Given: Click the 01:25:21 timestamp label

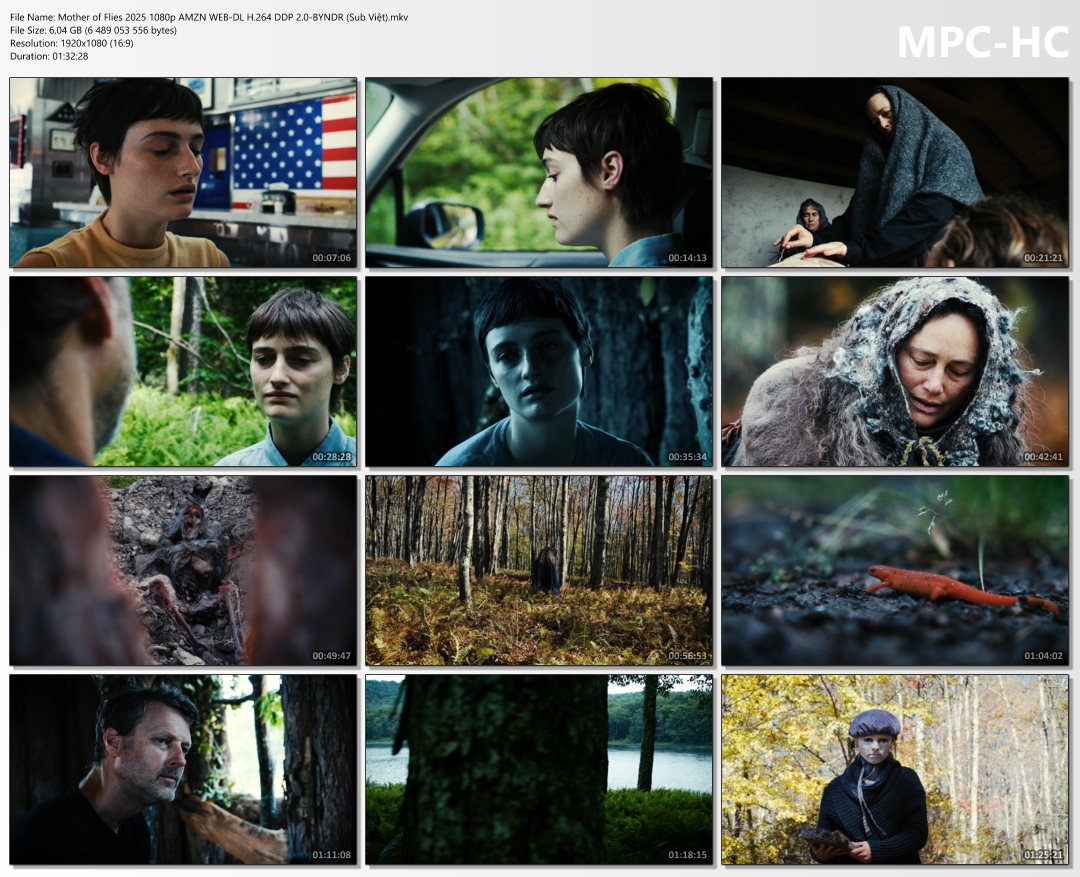Looking at the screenshot, I should pos(1043,855).
